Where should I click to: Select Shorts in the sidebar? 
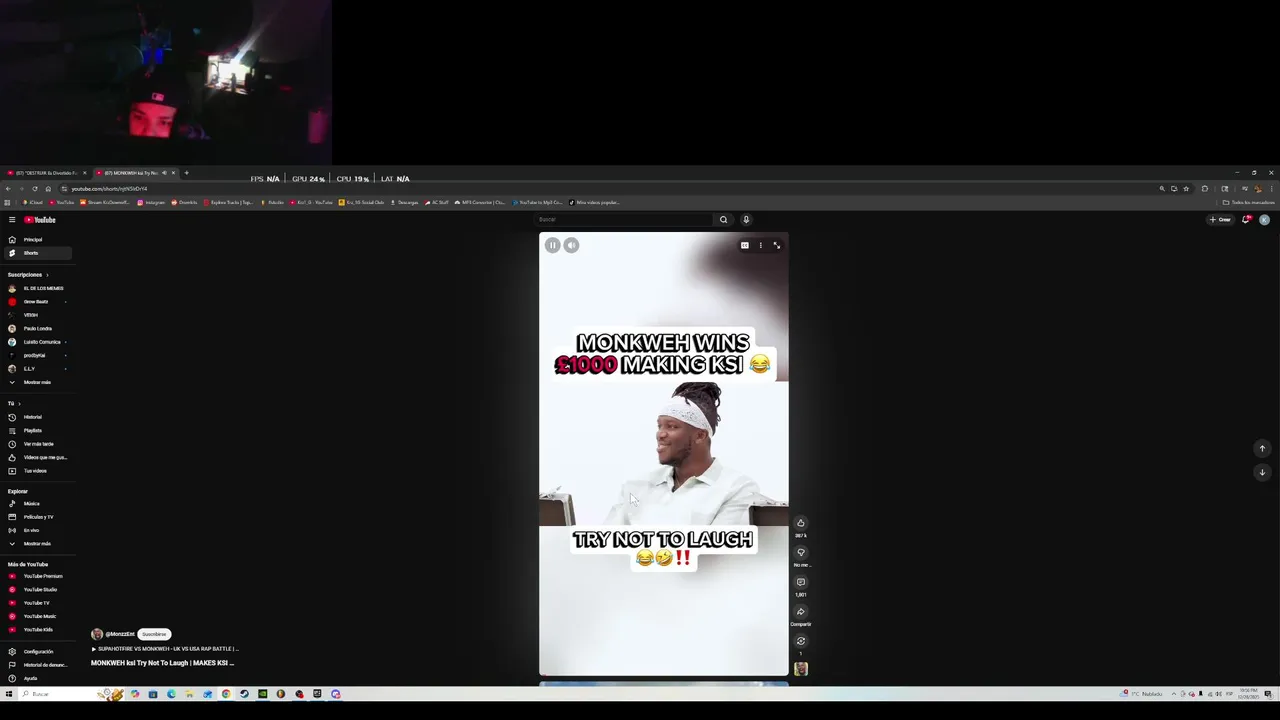pos(36,253)
